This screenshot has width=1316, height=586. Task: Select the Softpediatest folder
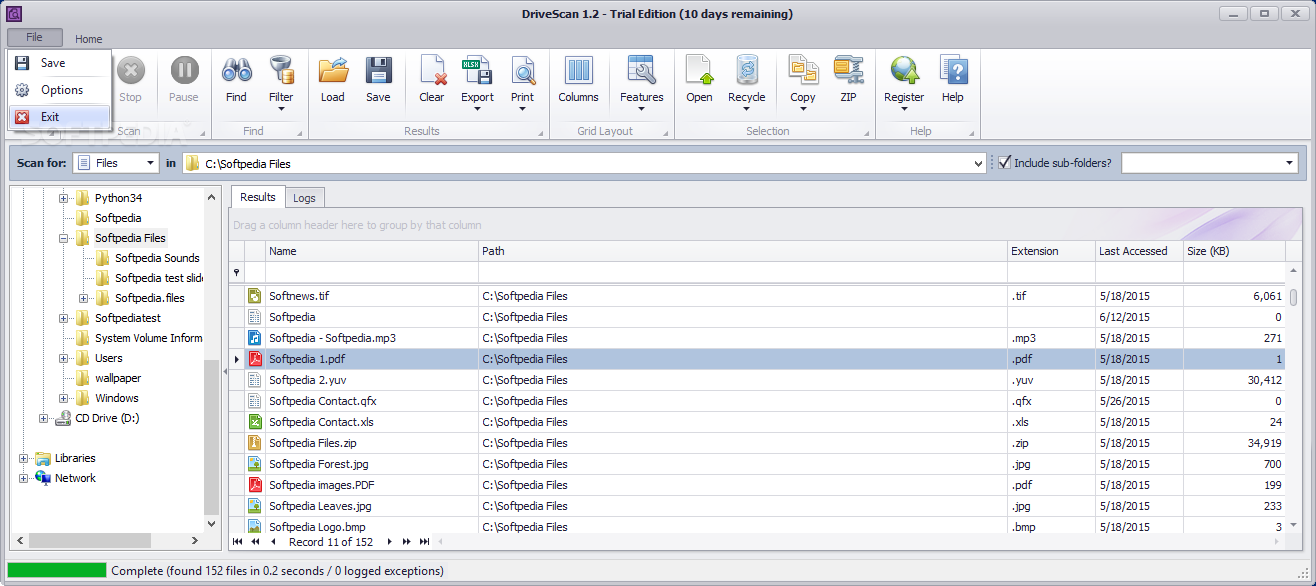(x=128, y=318)
